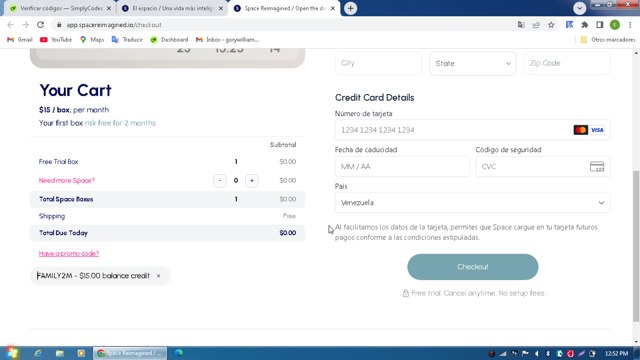
Task: Select Chrome Space Reimagined taskbar button
Action: [x=130, y=353]
